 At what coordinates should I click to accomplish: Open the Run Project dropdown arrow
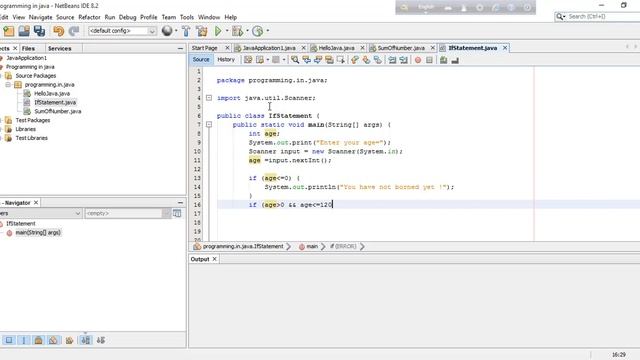pos(227,31)
